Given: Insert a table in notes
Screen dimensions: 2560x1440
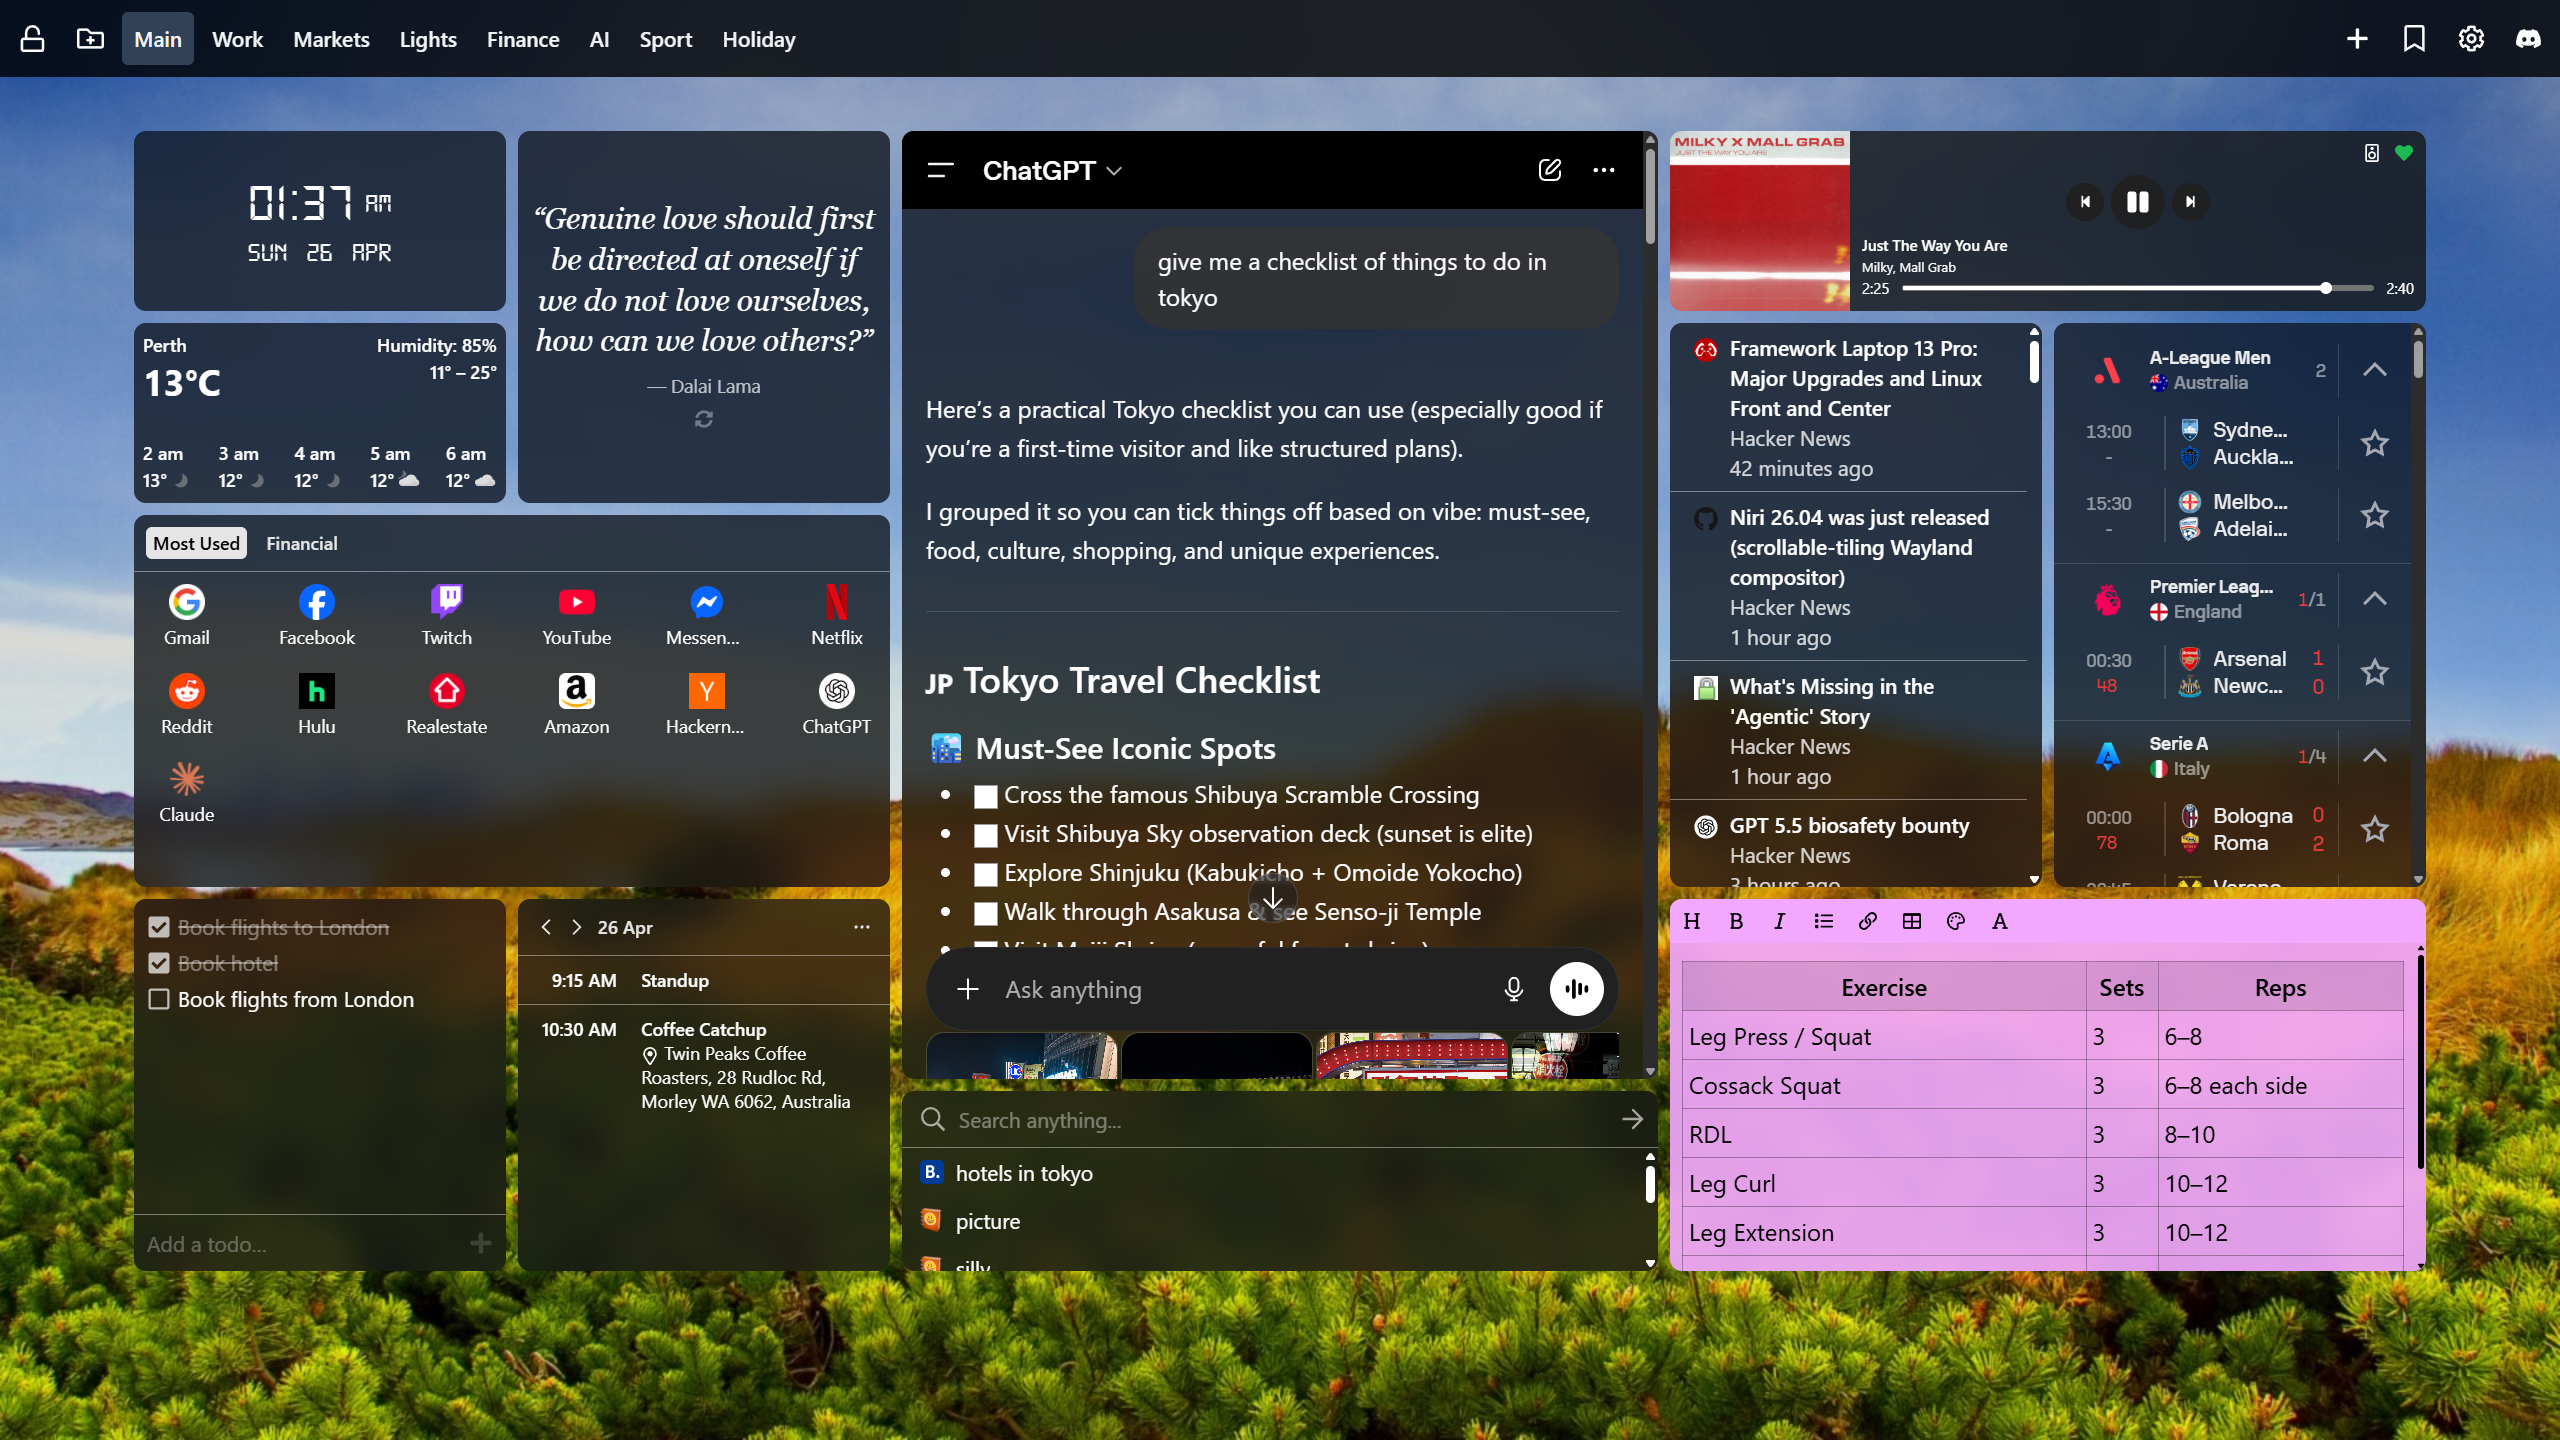Looking at the screenshot, I should tap(1911, 922).
